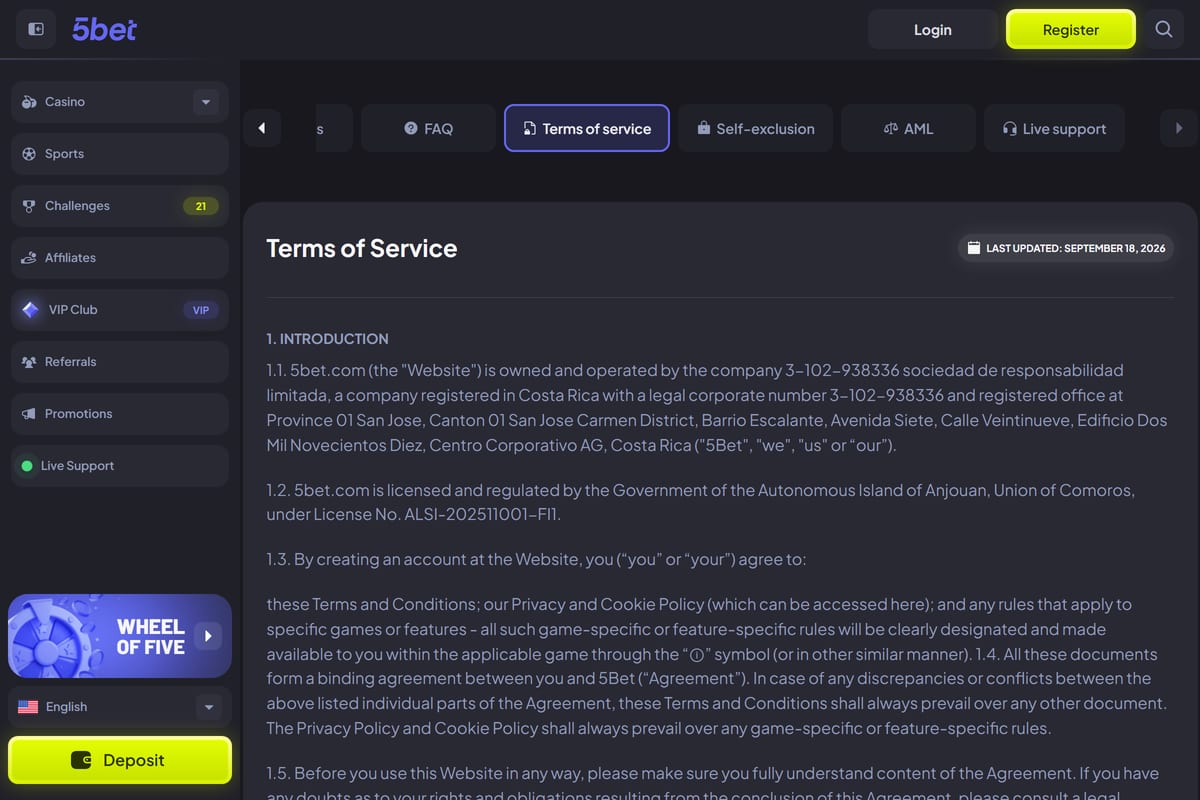Click the Login button
The height and width of the screenshot is (800, 1200).
click(933, 30)
